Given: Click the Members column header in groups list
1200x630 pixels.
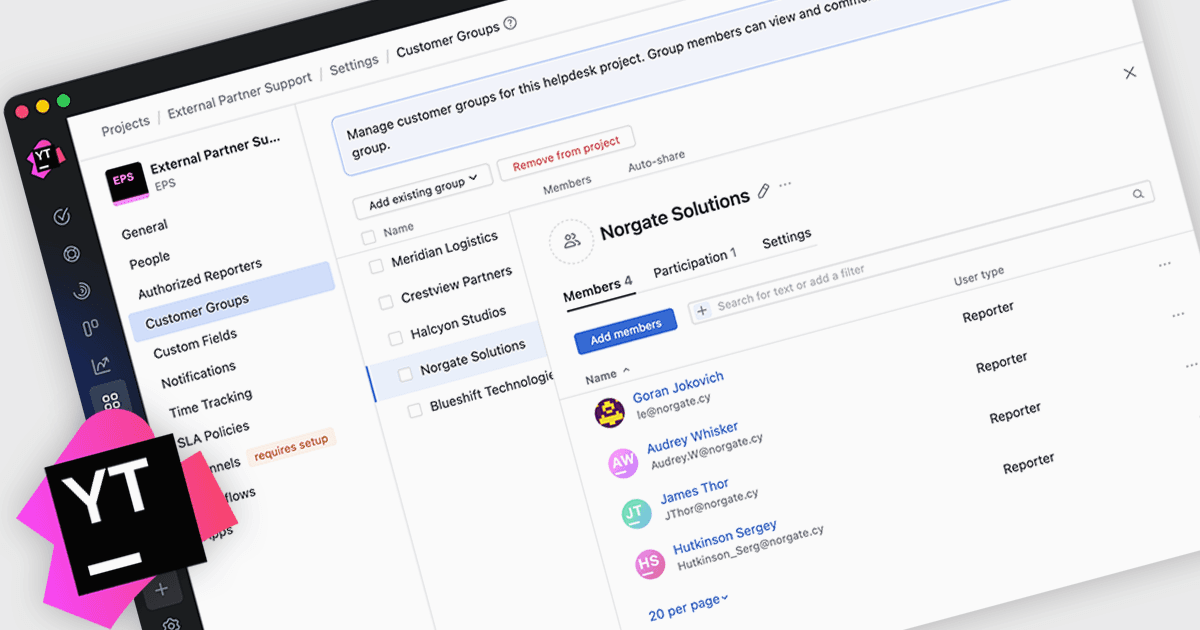Looking at the screenshot, I should point(567,184).
